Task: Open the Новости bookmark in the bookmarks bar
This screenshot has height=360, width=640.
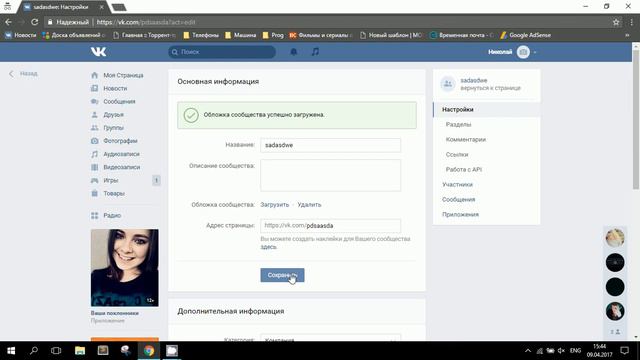Action: 21,35
